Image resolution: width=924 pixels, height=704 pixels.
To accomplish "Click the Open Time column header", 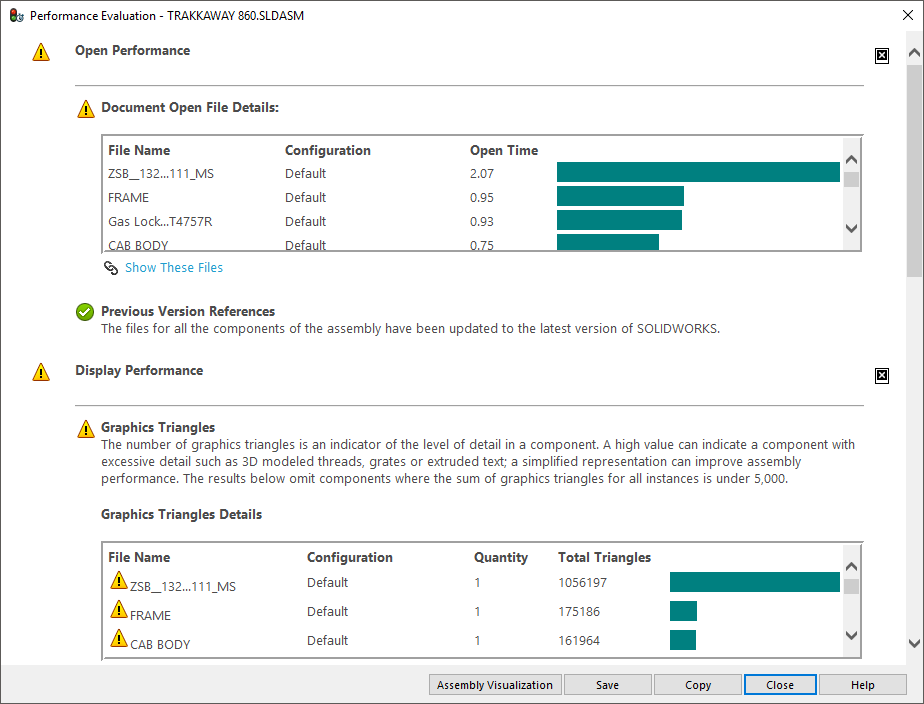I will [x=504, y=150].
